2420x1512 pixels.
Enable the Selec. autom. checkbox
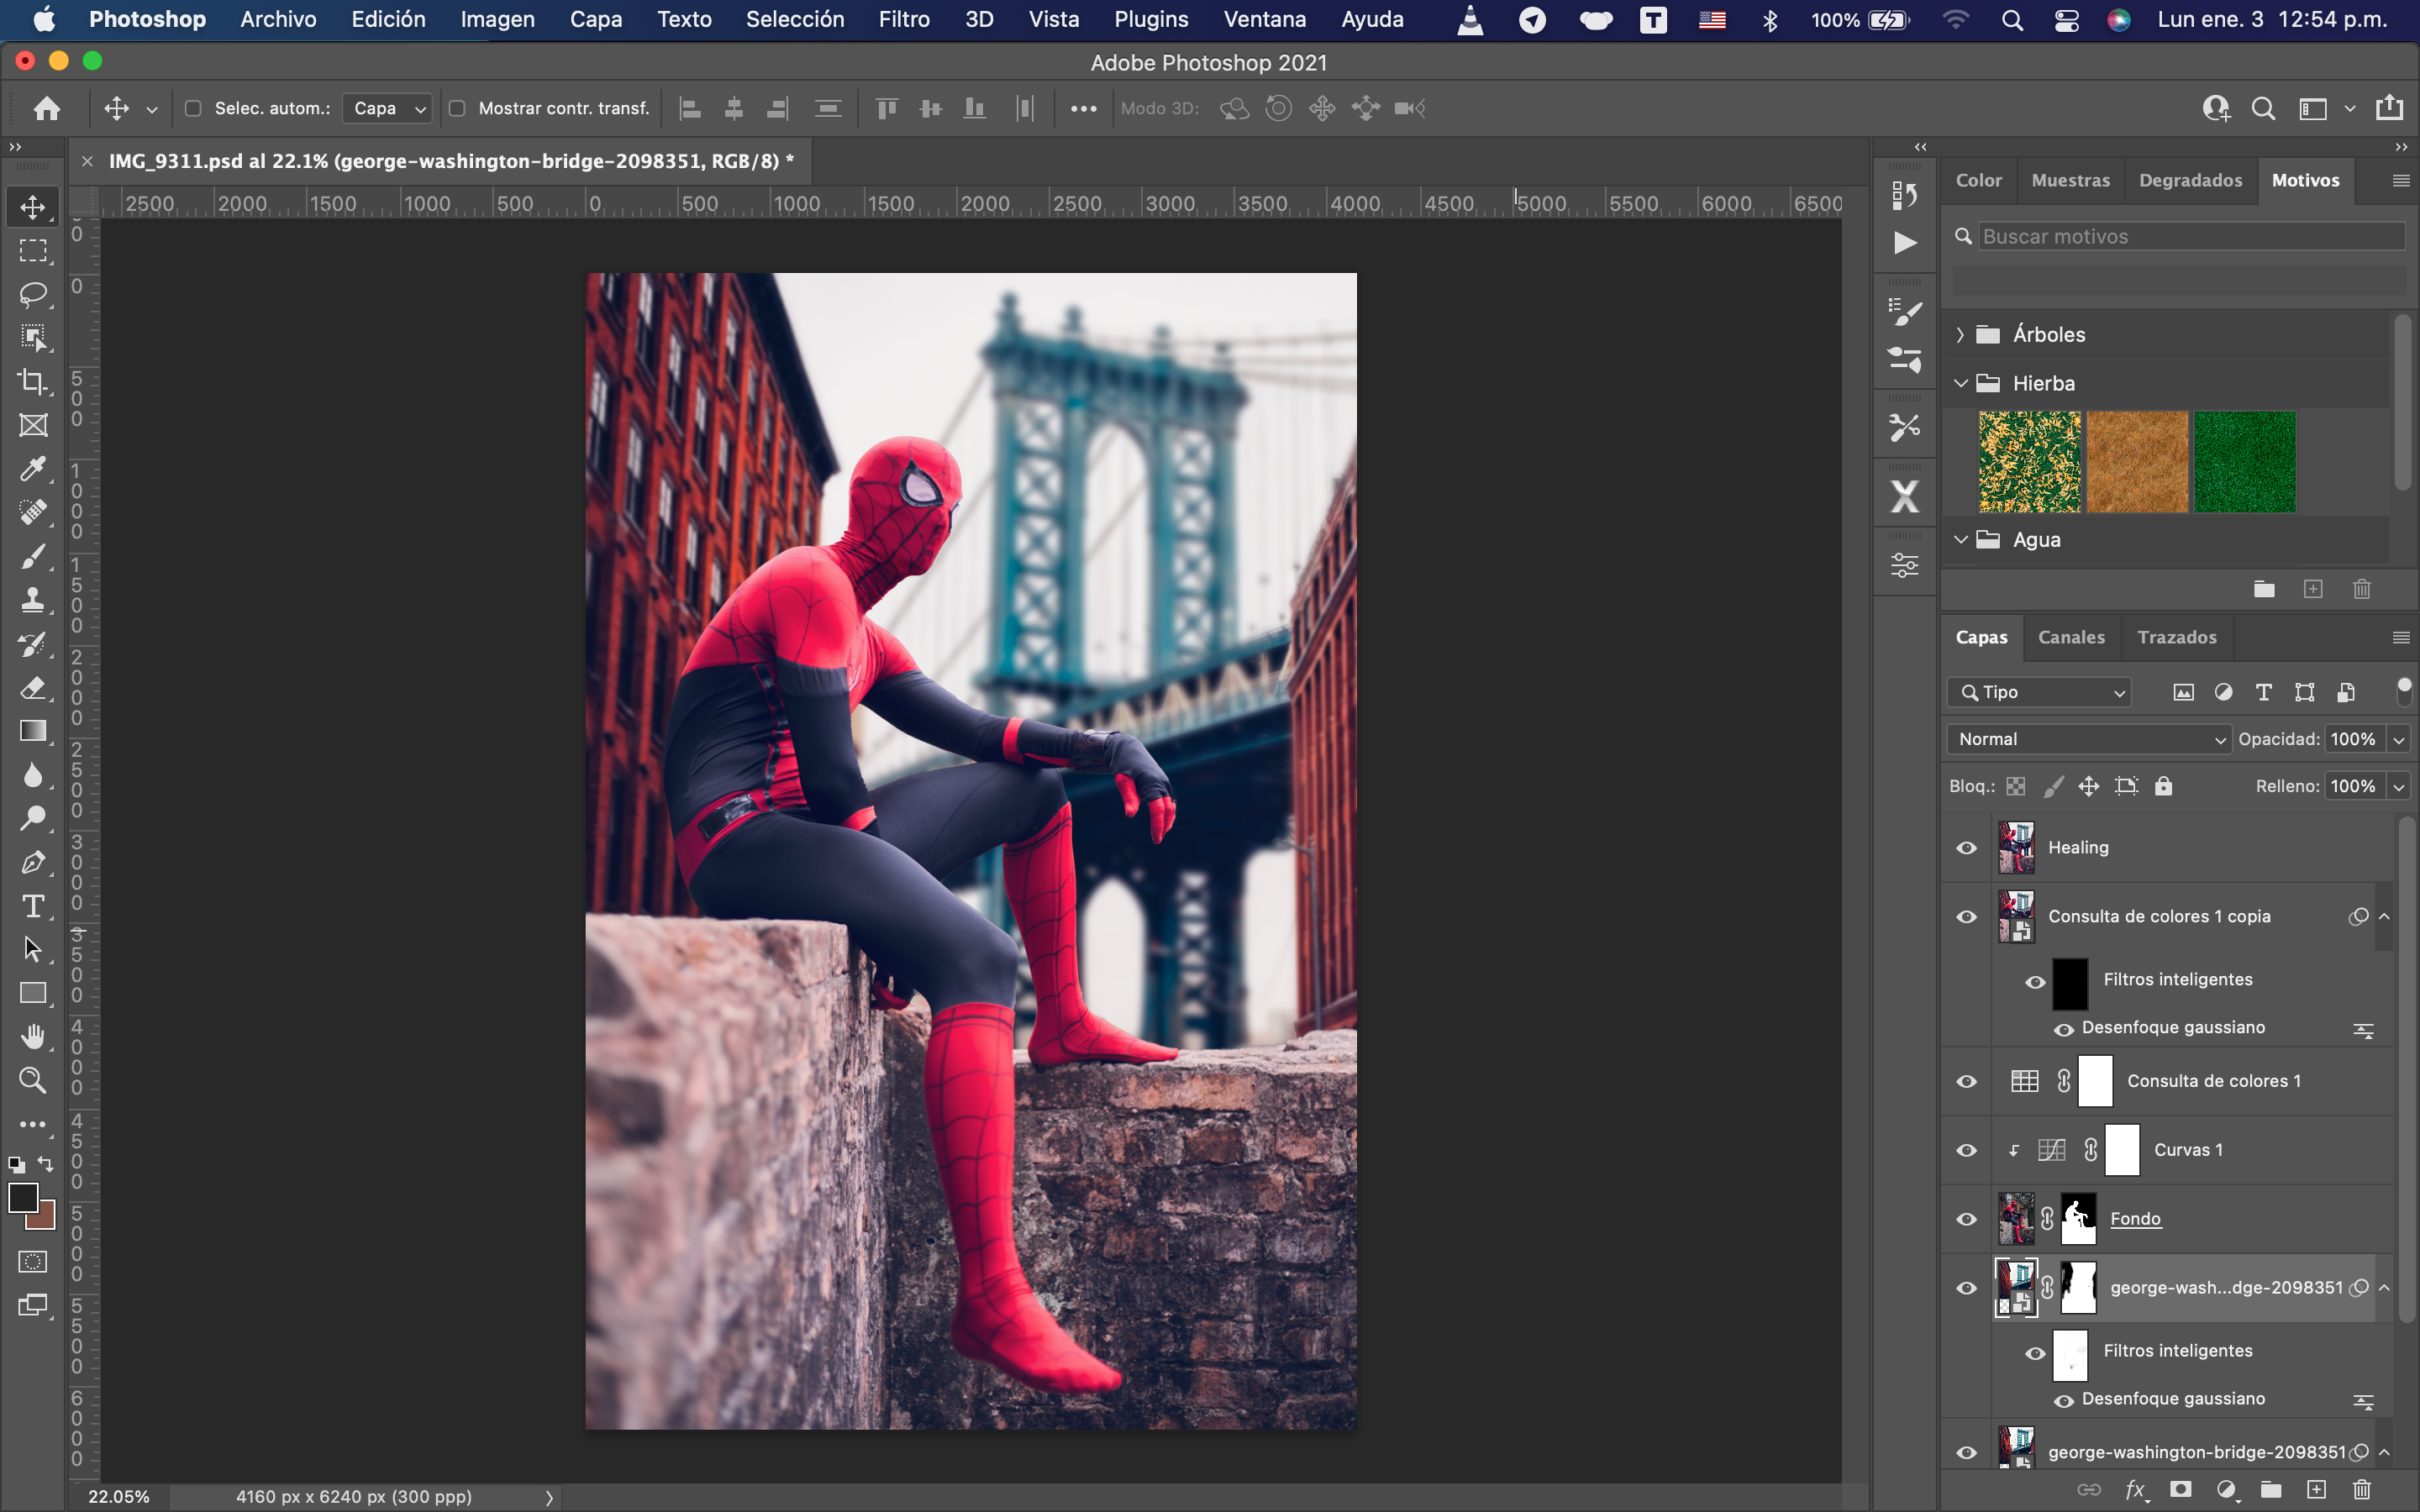(x=193, y=108)
